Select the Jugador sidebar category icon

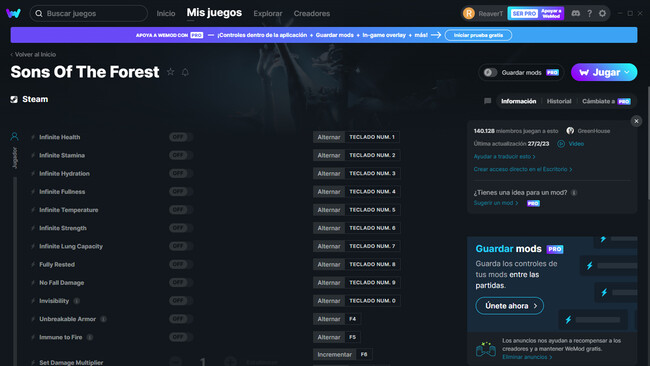point(15,136)
